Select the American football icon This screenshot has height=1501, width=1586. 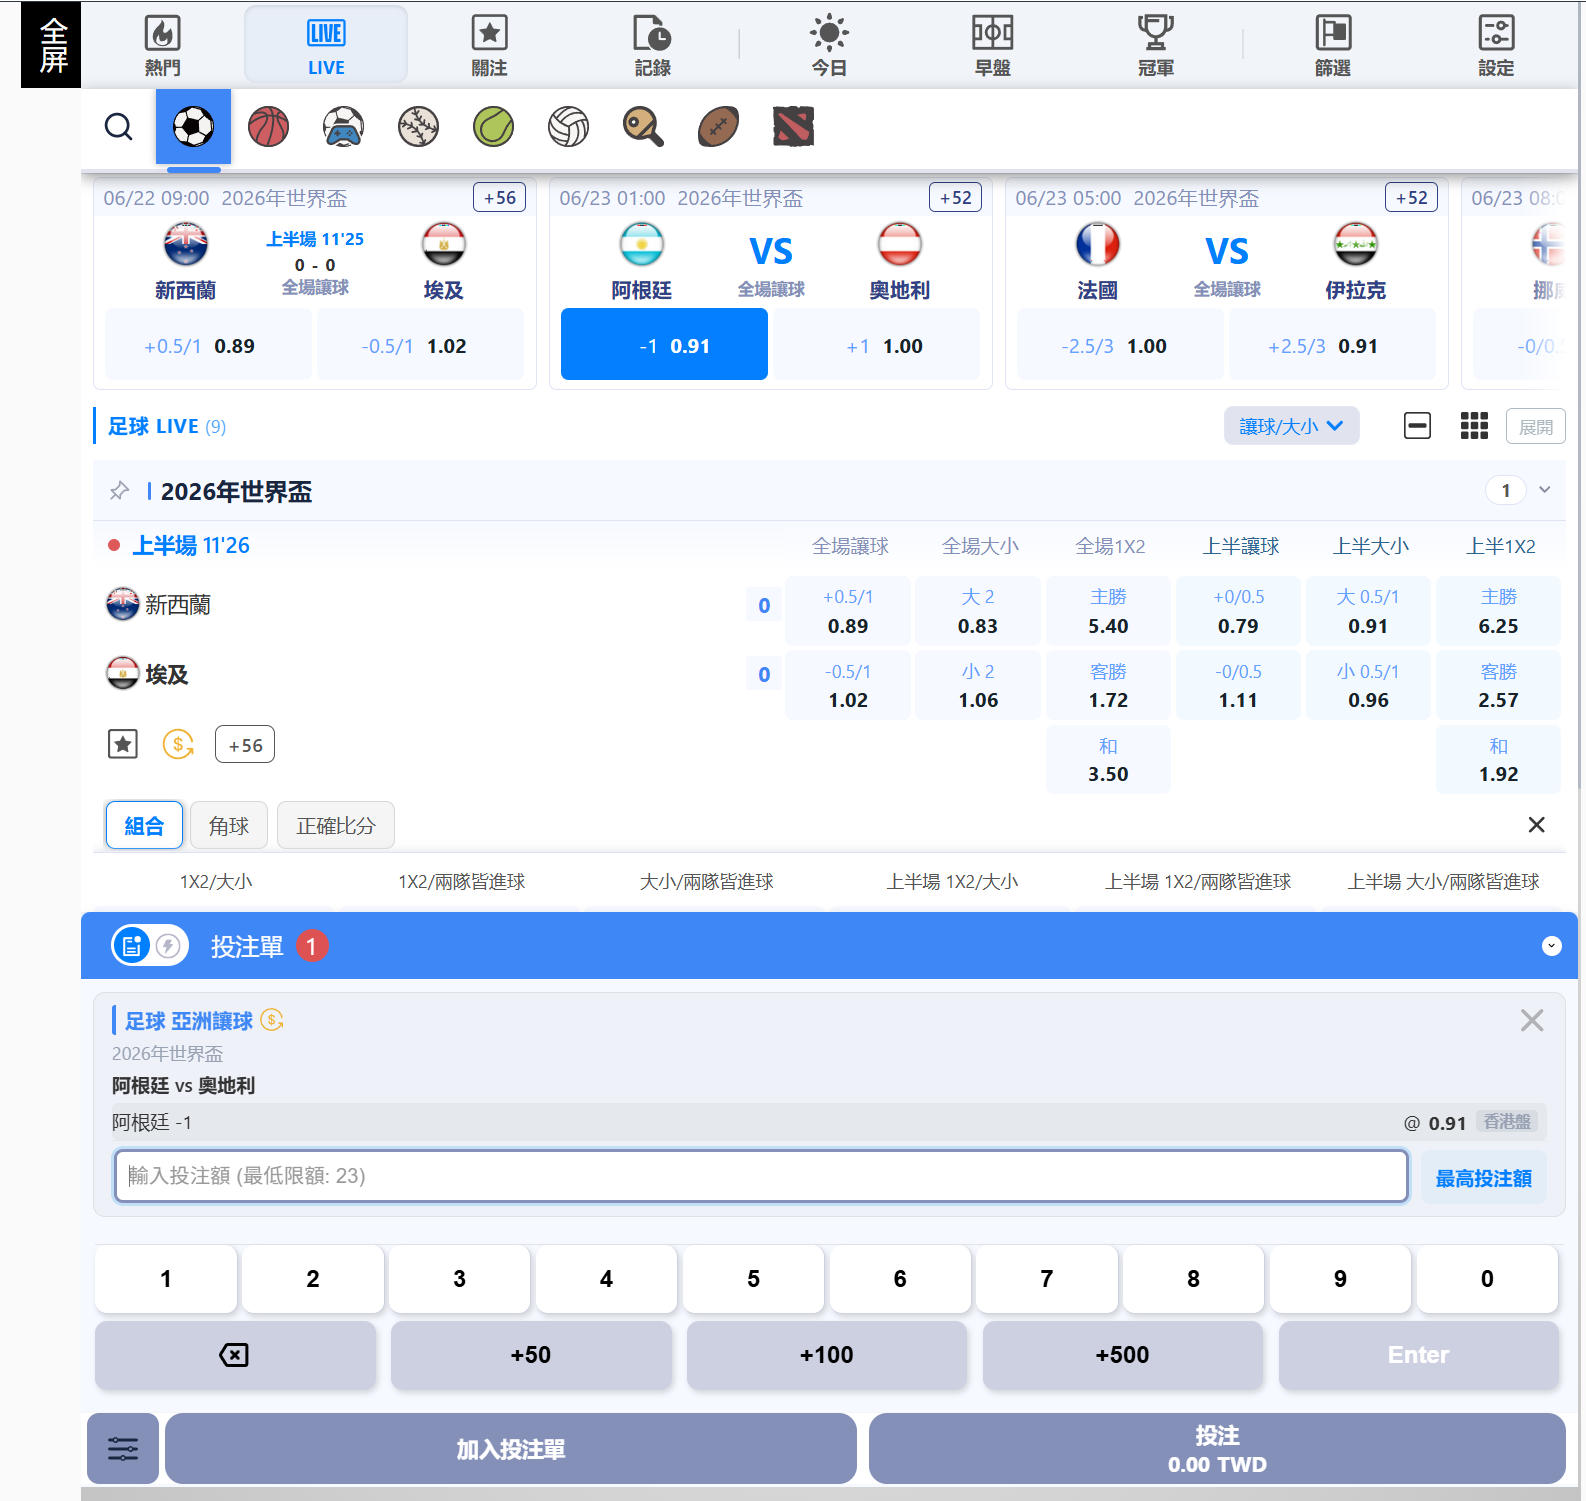pos(718,127)
